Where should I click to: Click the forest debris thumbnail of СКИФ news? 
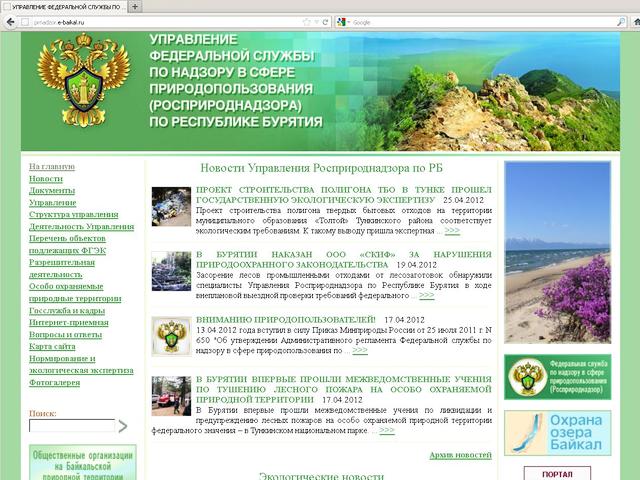coord(171,271)
